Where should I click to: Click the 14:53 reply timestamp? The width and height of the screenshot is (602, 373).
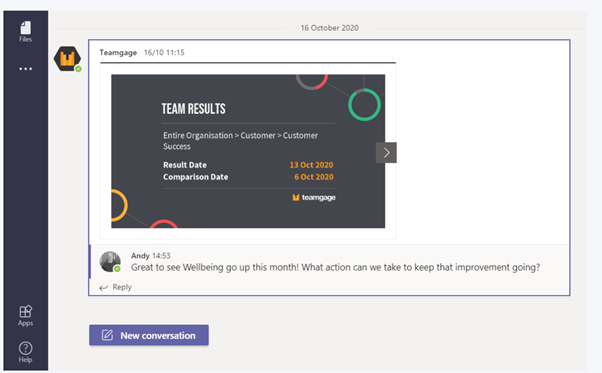pyautogui.click(x=161, y=256)
